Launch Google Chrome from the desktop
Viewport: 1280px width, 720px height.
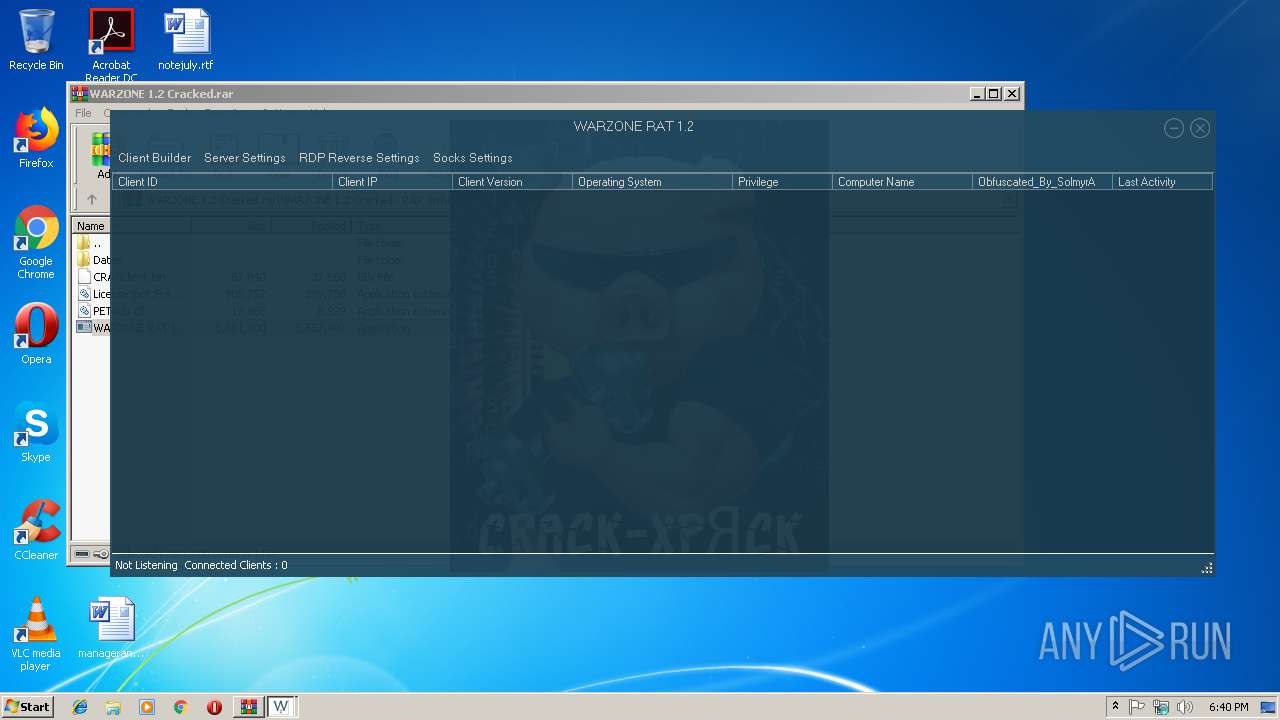click(x=36, y=243)
